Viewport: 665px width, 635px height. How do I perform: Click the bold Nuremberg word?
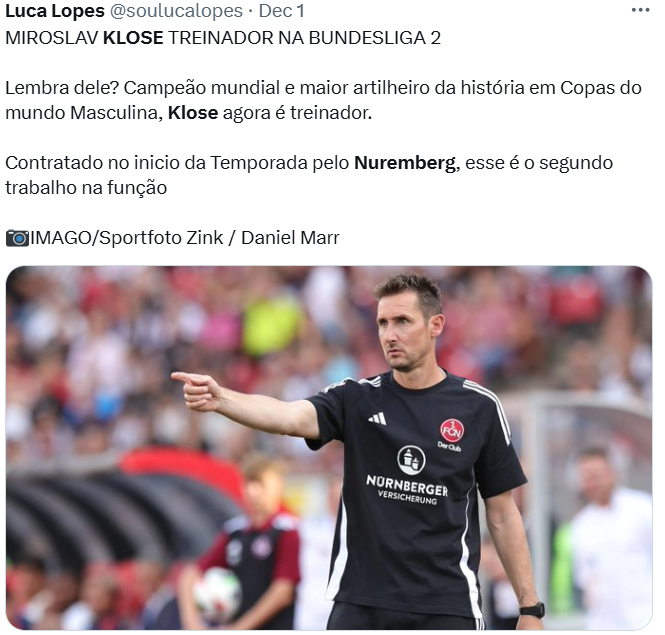(x=405, y=163)
